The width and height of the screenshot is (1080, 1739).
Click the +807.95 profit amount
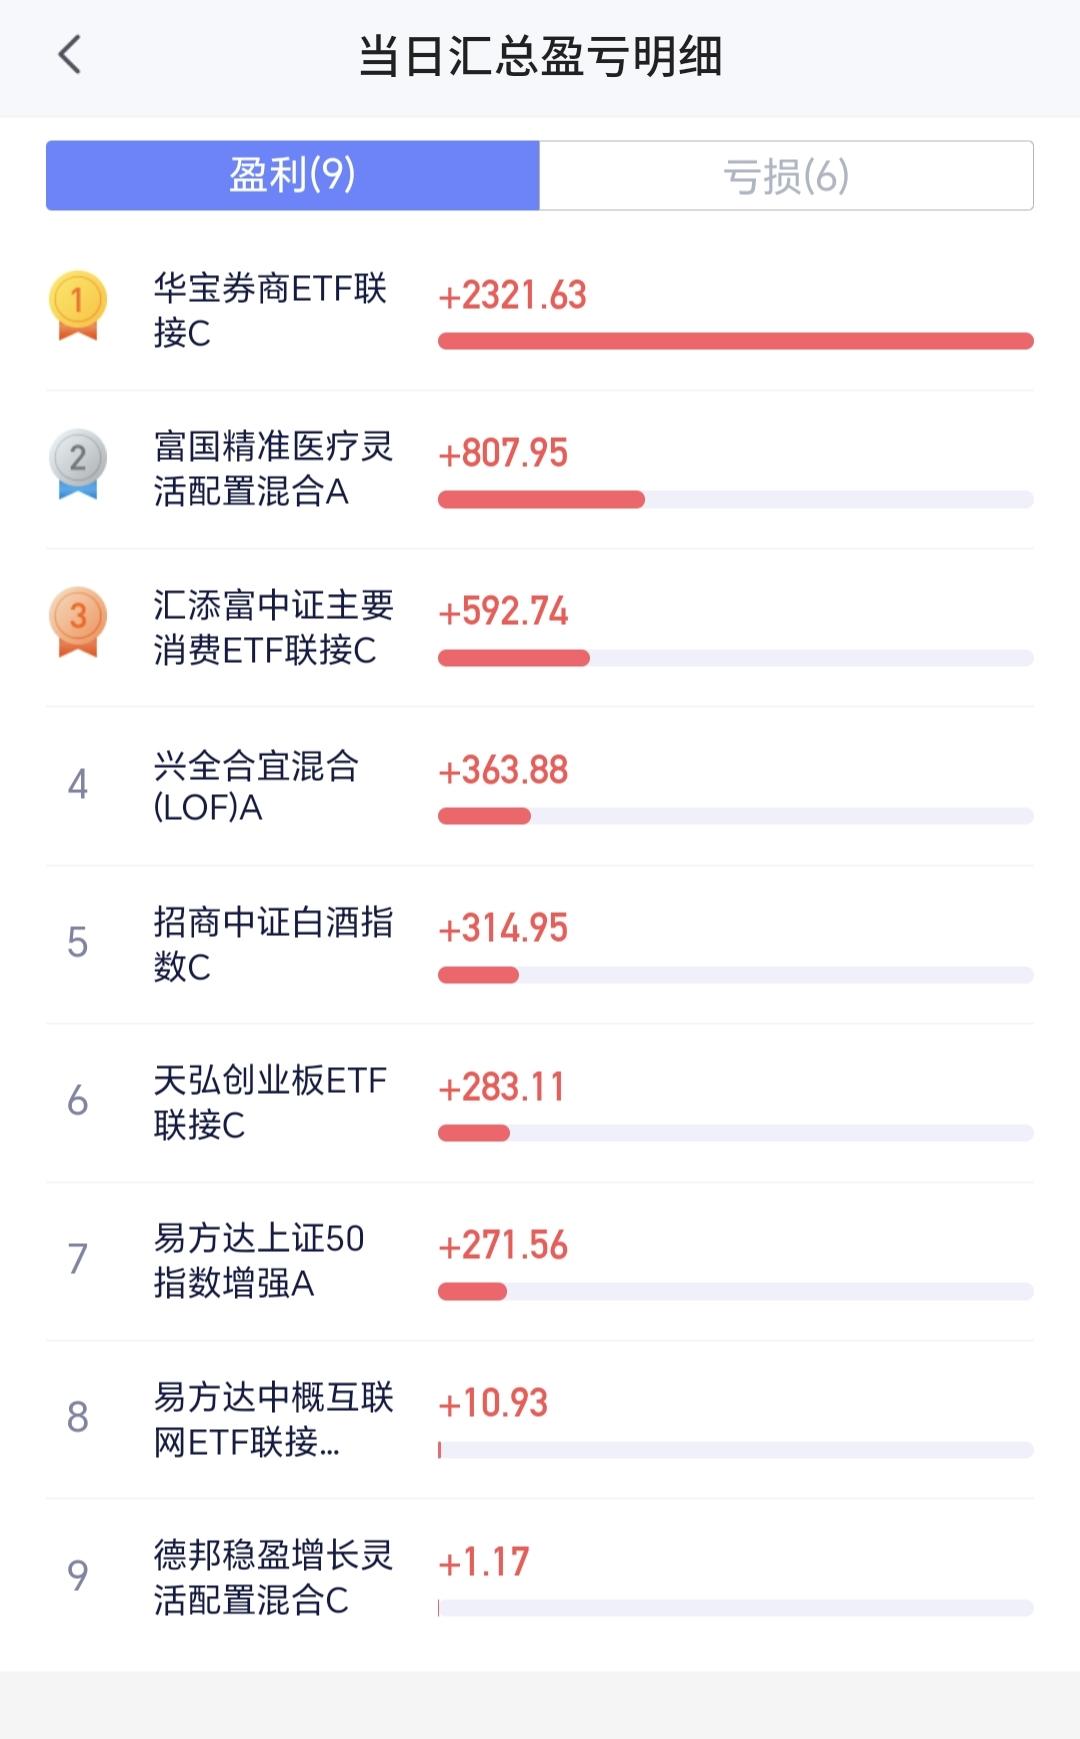pyautogui.click(x=503, y=453)
